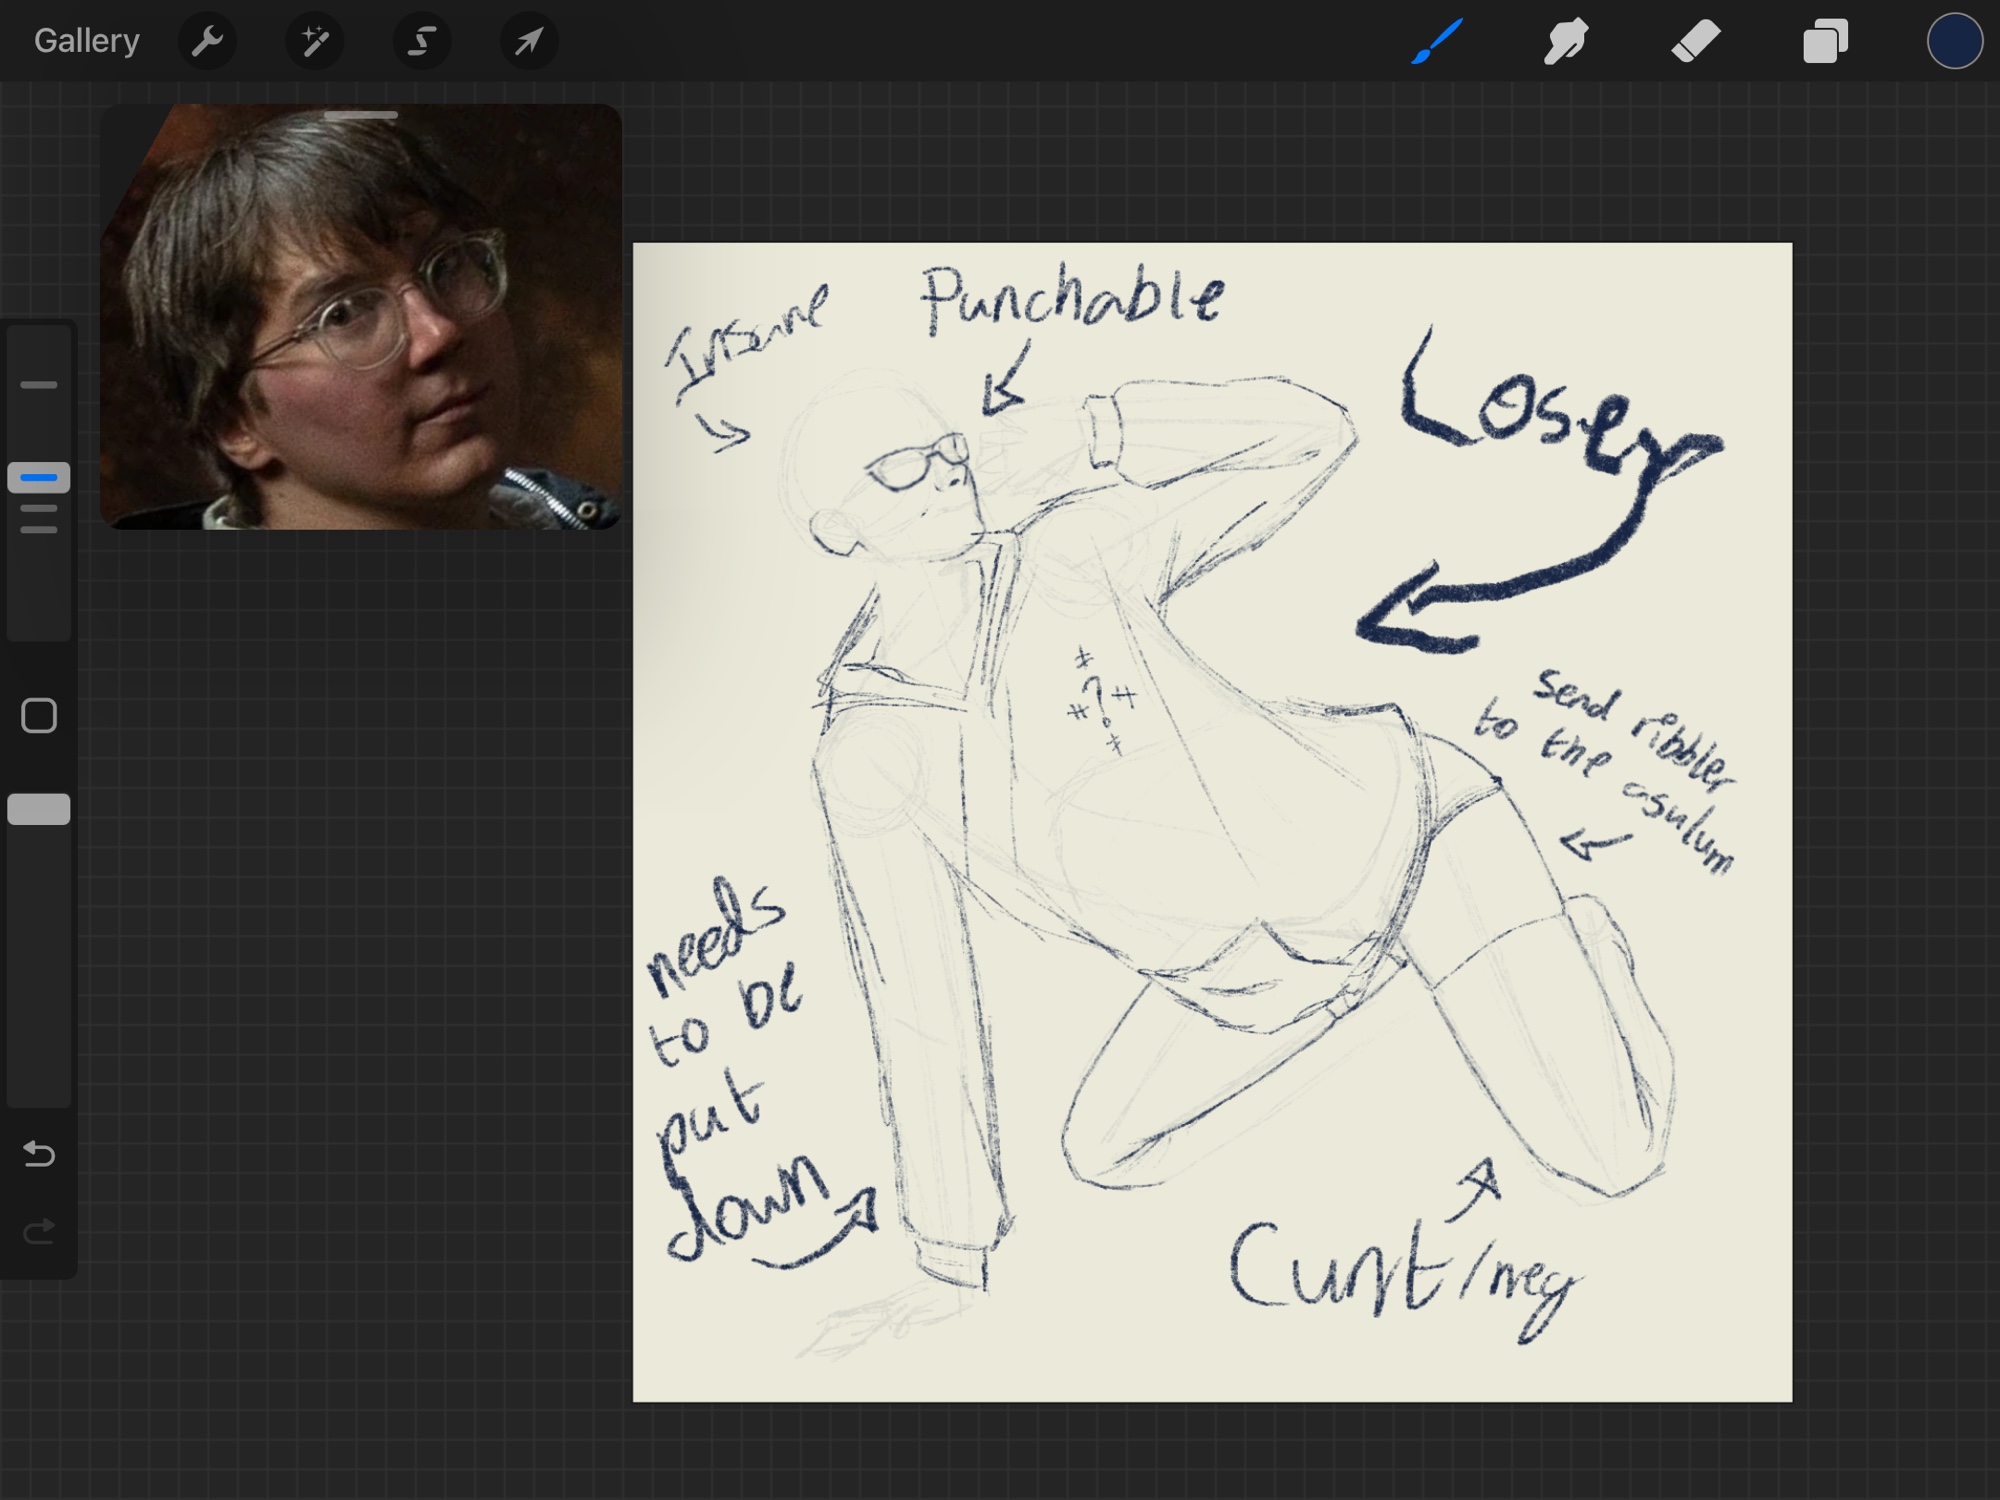
Task: Tap the reference photo thumbnail
Action: 361,330
